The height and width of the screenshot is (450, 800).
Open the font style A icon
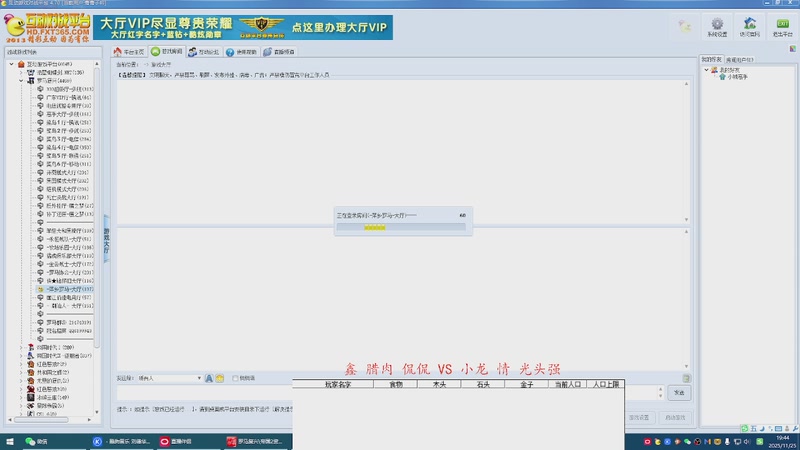tap(209, 378)
